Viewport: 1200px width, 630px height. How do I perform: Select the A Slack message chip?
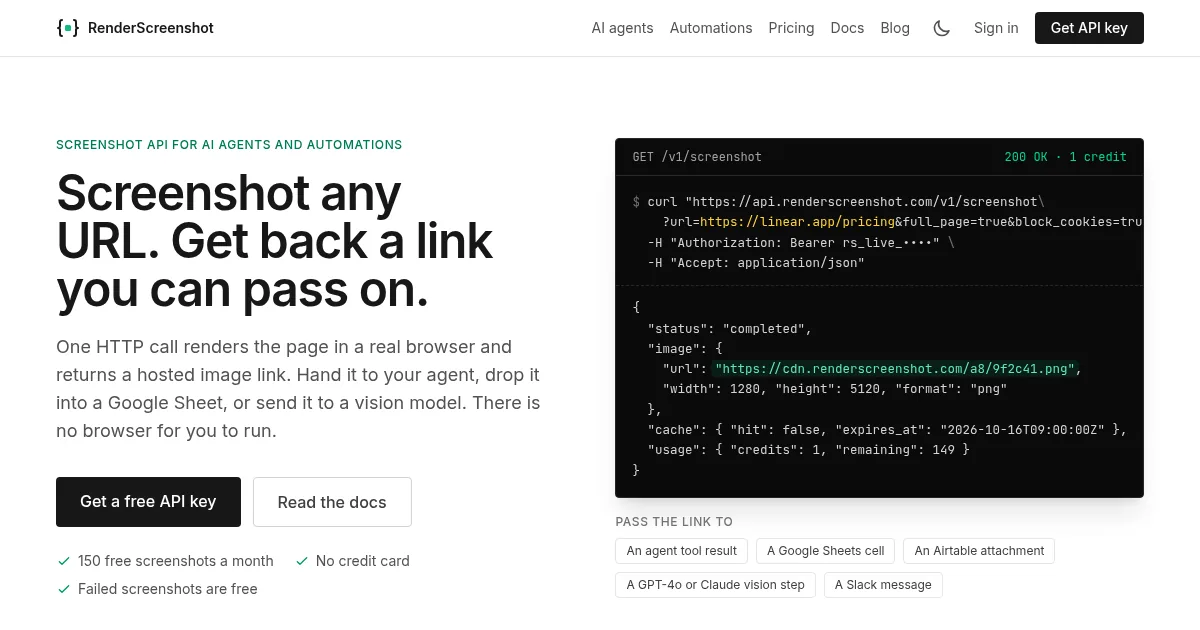pyautogui.click(x=883, y=585)
